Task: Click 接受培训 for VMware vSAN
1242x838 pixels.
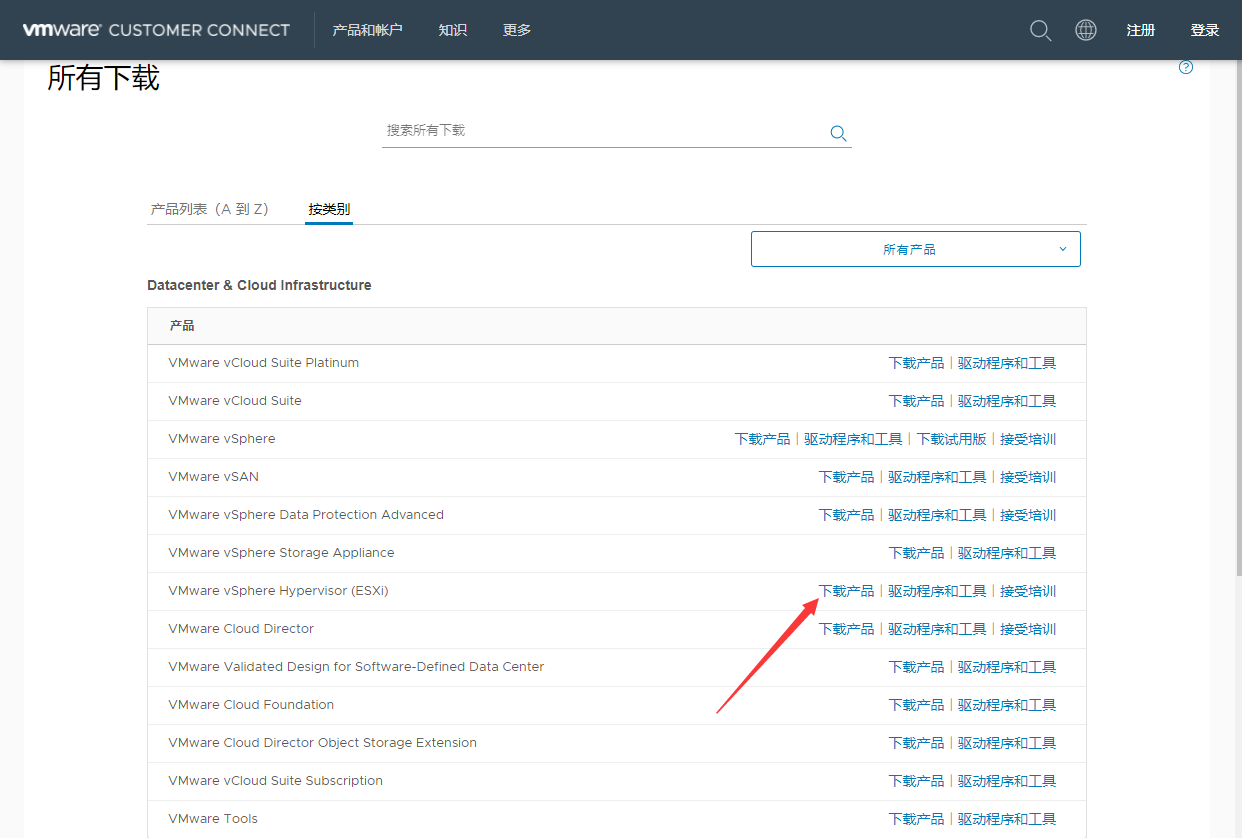Action: [1028, 477]
